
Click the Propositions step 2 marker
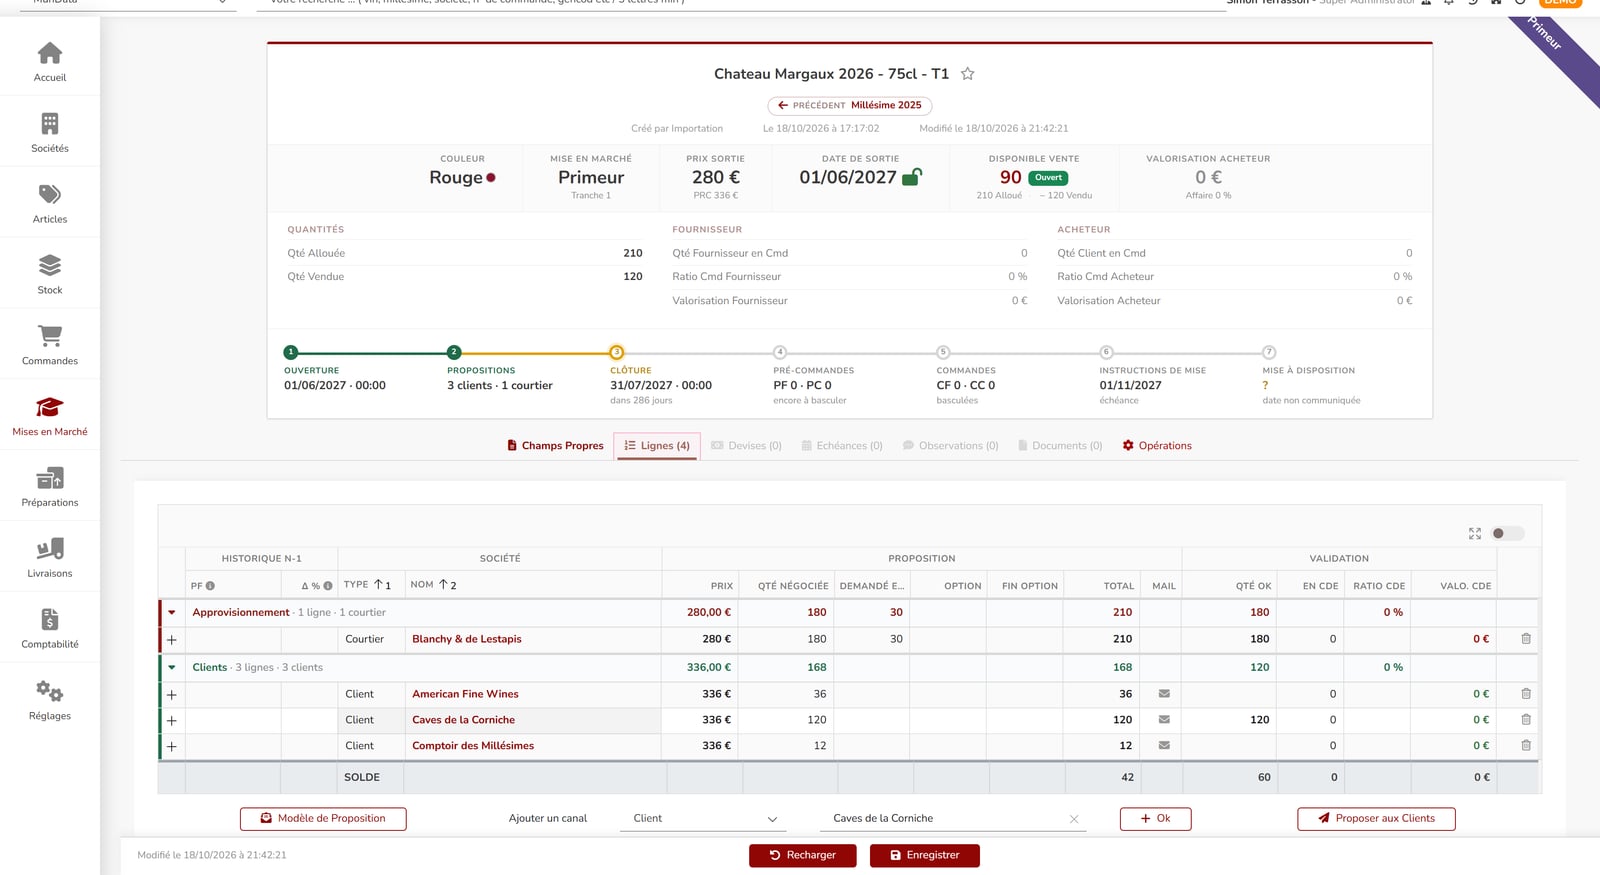point(454,352)
